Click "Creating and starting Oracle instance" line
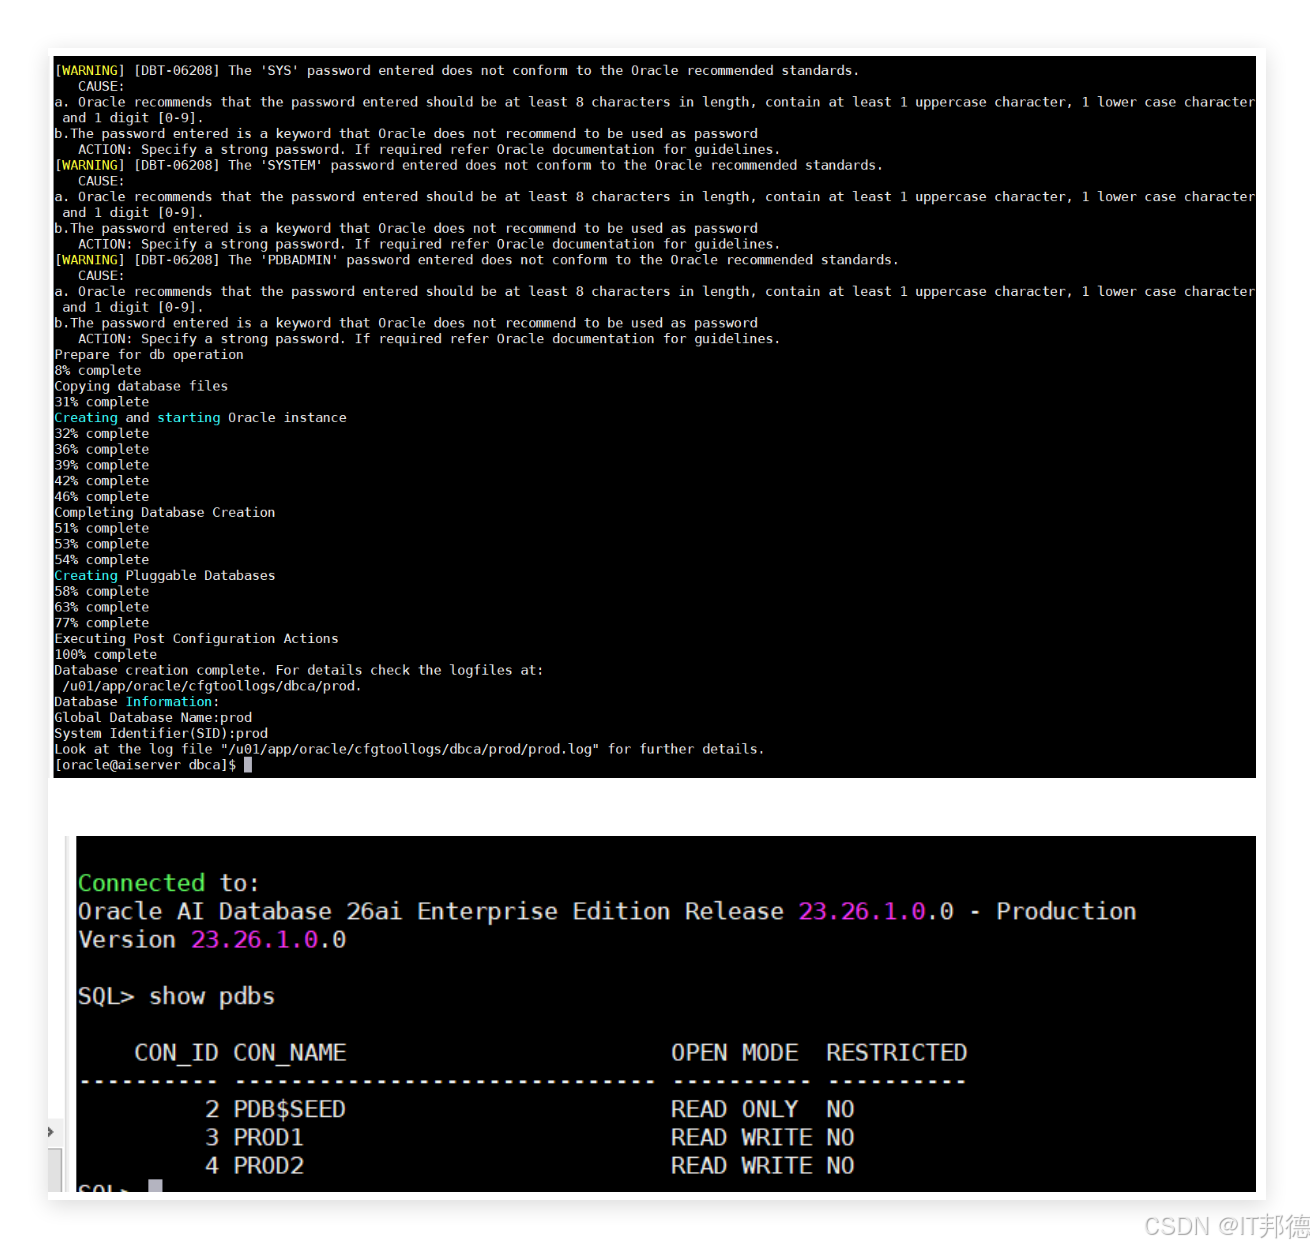The image size is (1314, 1248). (201, 418)
